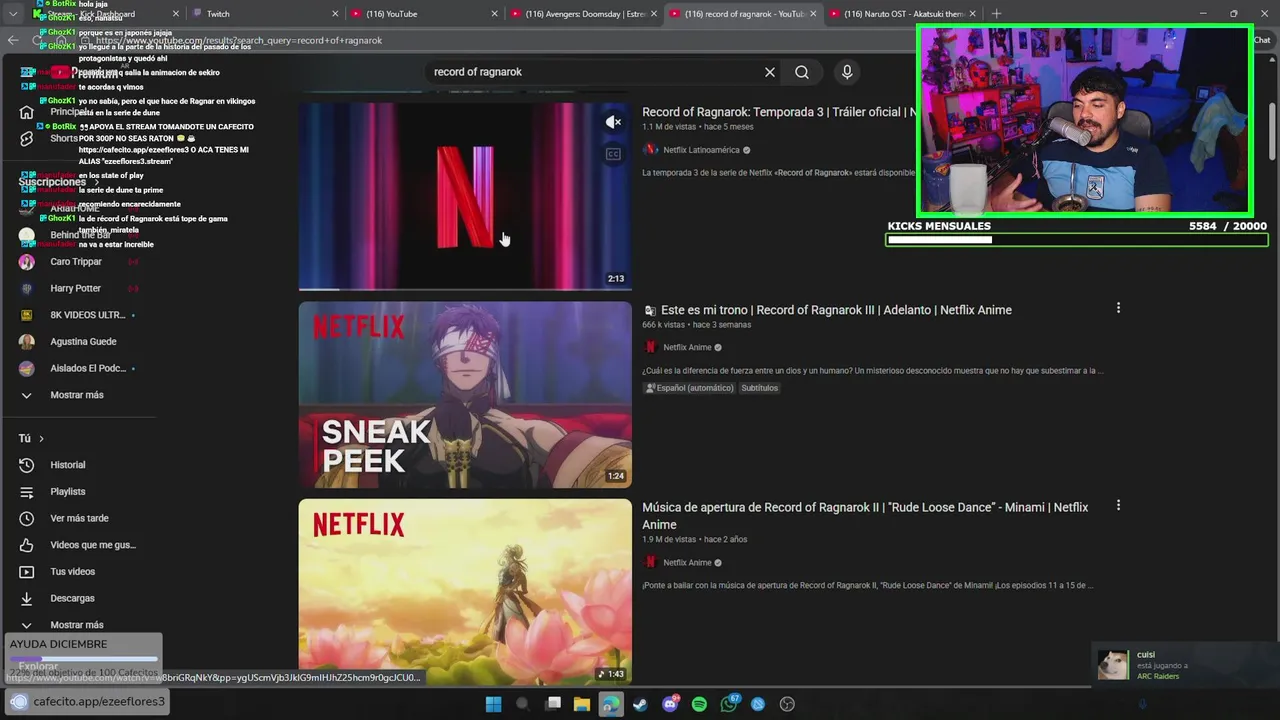Click the 'Español (automático)' badge
The height and width of the screenshot is (720, 1280).
pyautogui.click(x=689, y=388)
